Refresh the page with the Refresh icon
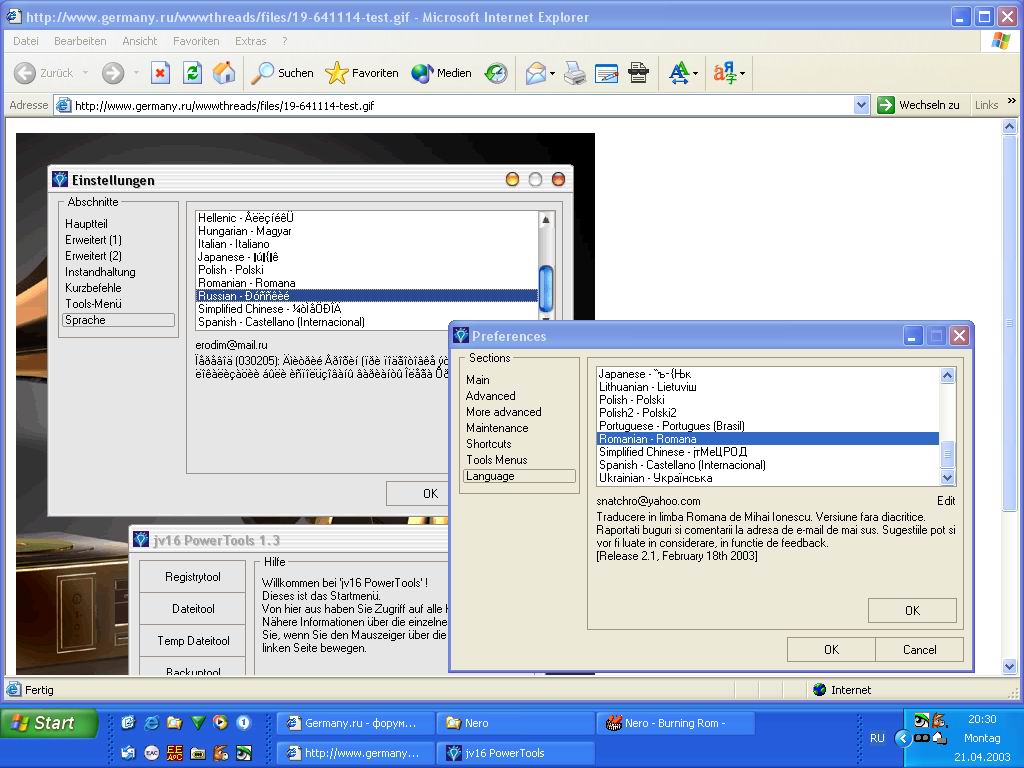The width and height of the screenshot is (1024, 768). tap(192, 73)
